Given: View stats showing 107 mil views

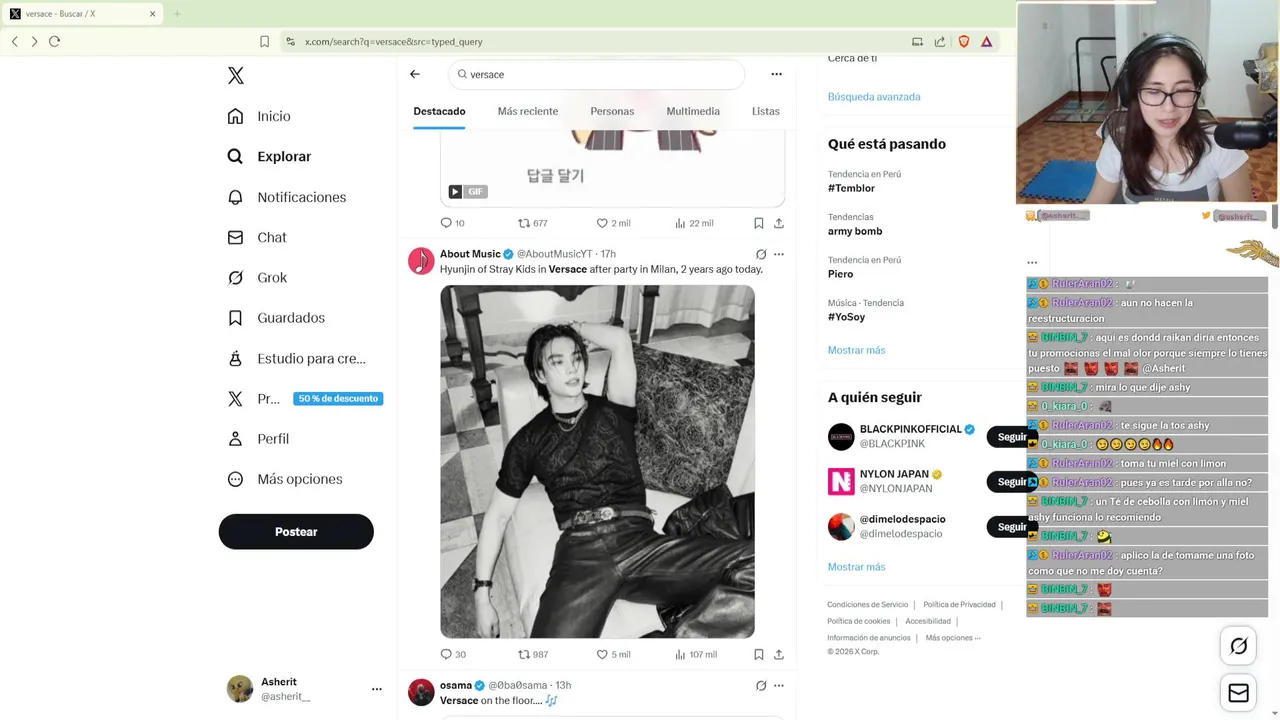Looking at the screenshot, I should (695, 654).
